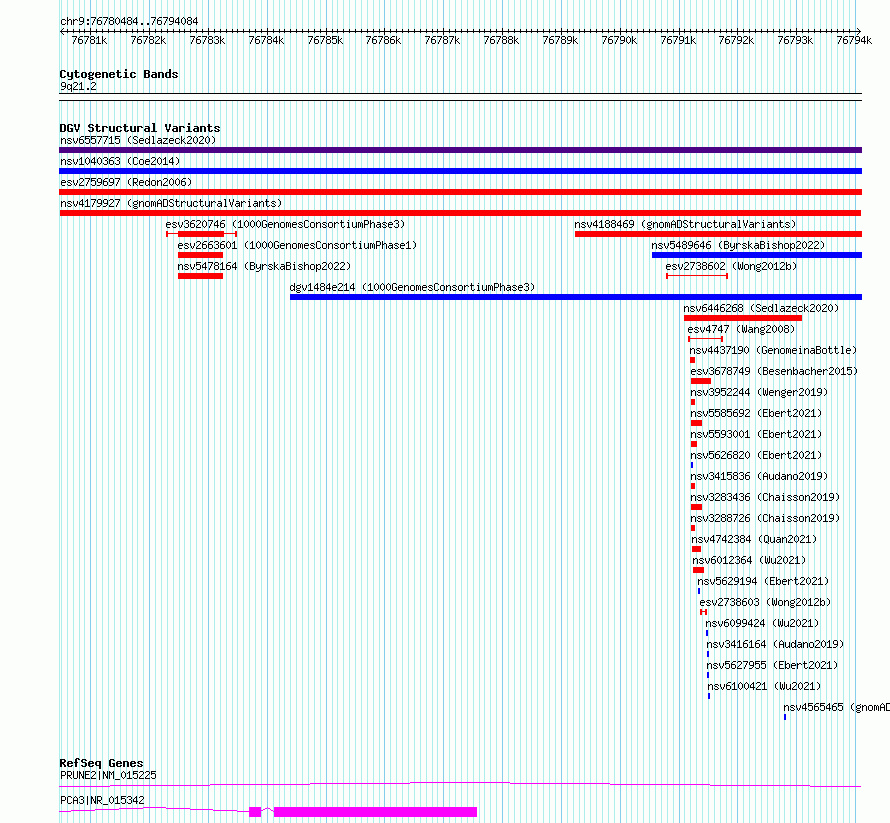Select the red nsv6446268 variant bar
The width and height of the screenshot is (890, 823).
[743, 318]
